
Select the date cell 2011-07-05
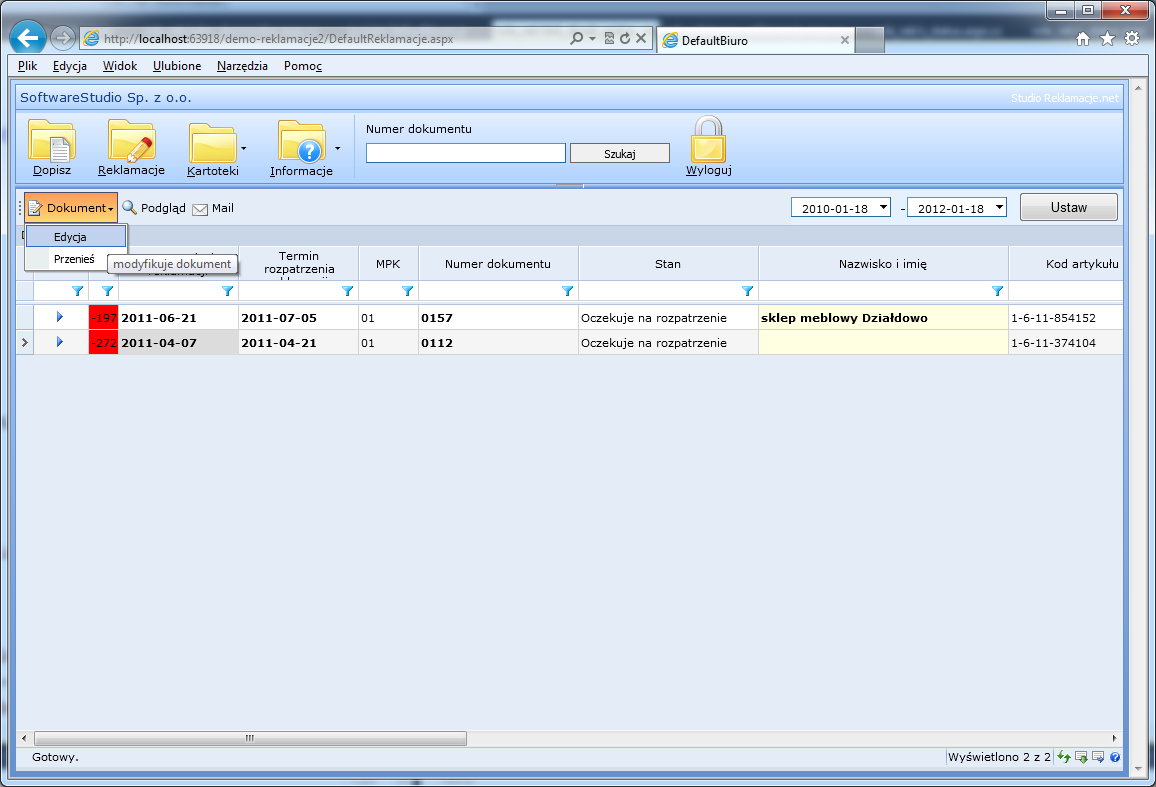point(299,318)
